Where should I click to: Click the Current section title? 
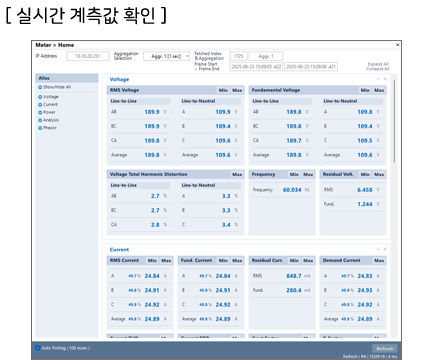coord(119,250)
